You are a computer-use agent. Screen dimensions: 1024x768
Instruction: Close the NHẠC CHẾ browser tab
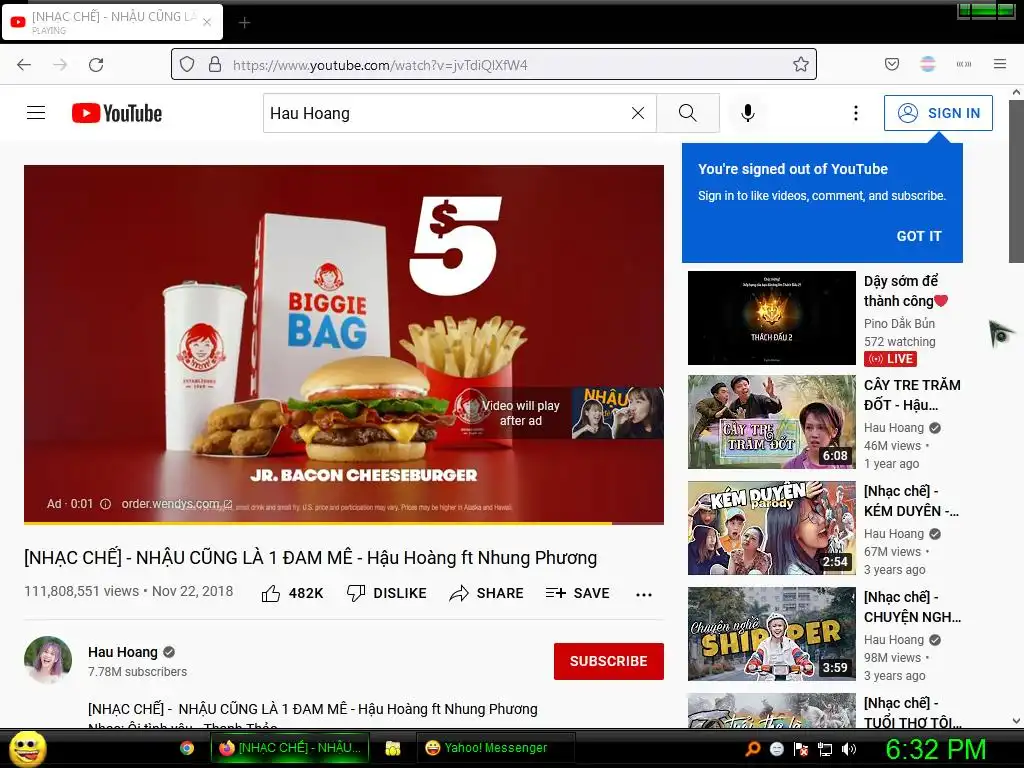coord(207,22)
